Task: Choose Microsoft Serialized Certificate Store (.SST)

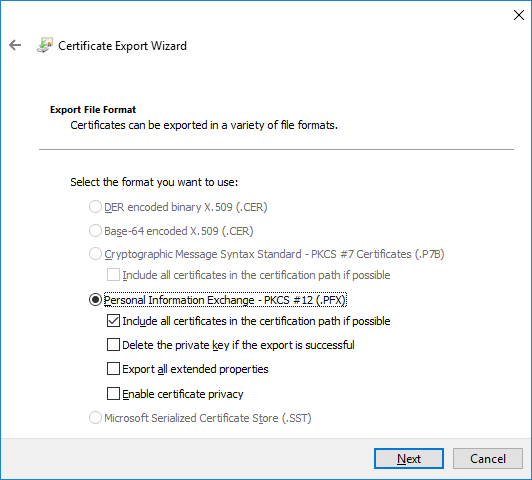Action: pos(95,418)
